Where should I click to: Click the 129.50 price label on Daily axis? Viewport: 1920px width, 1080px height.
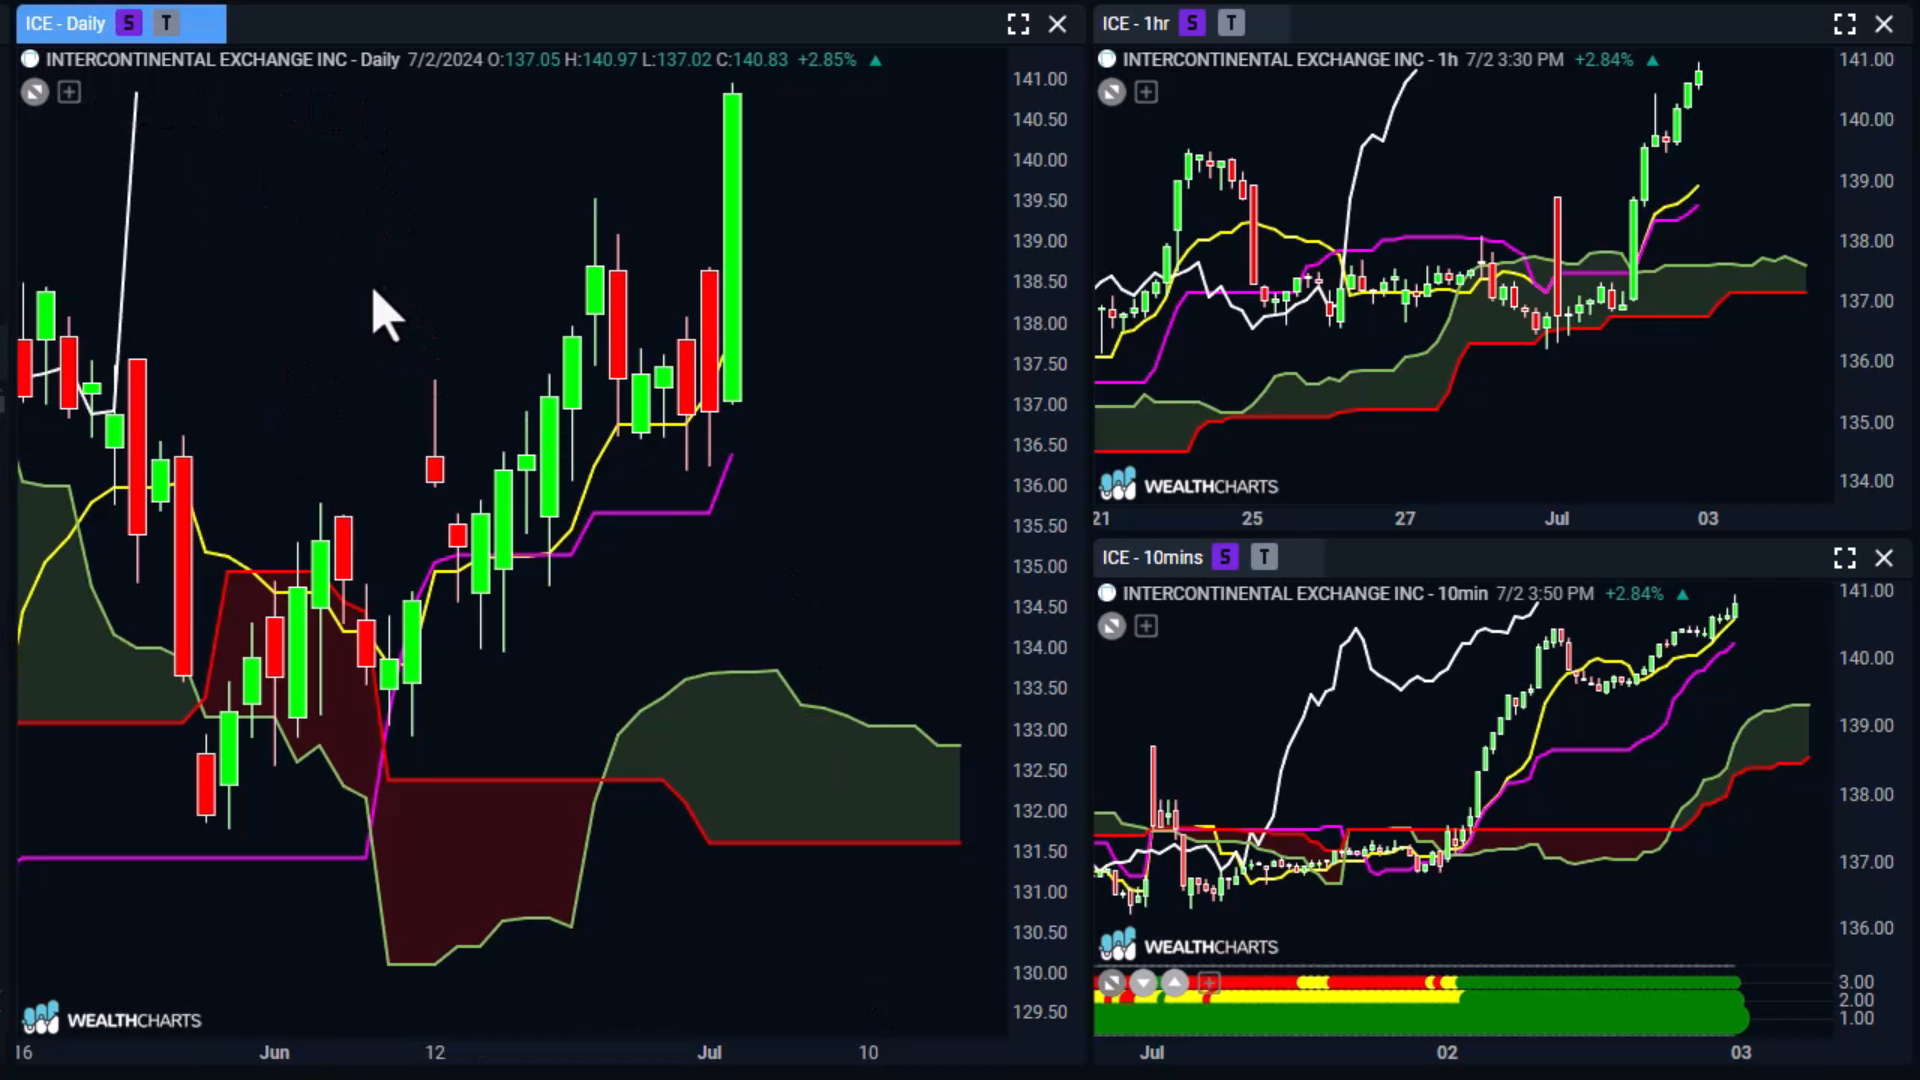point(1040,1012)
